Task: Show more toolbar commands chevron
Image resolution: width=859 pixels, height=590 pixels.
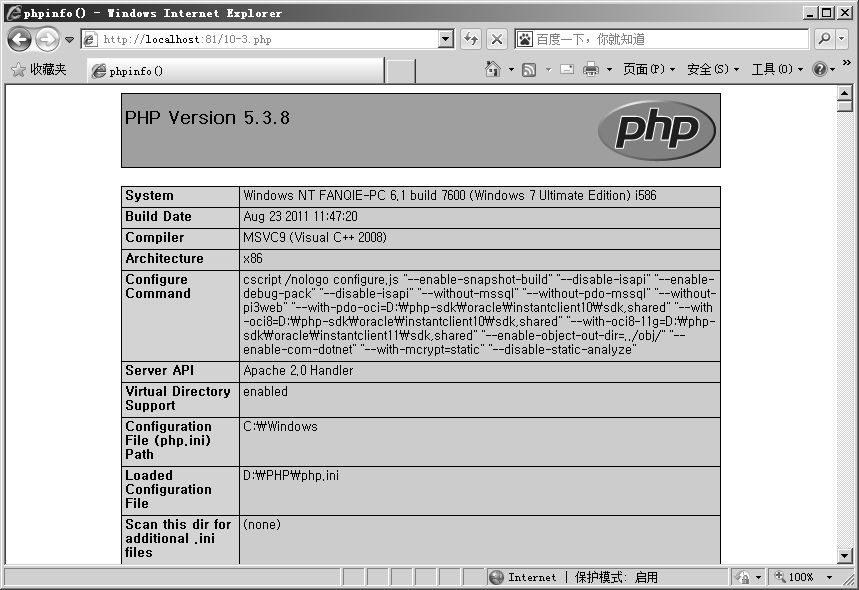Action: [x=846, y=62]
